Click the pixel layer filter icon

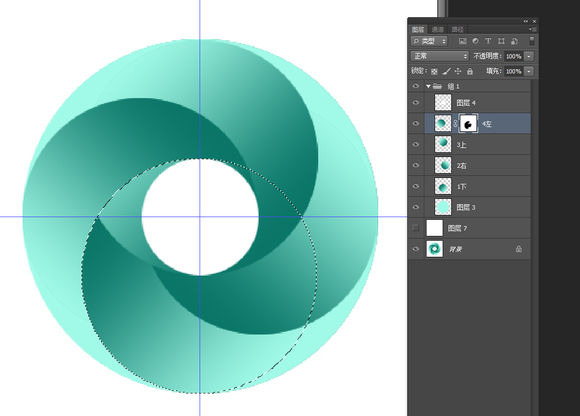coord(462,41)
